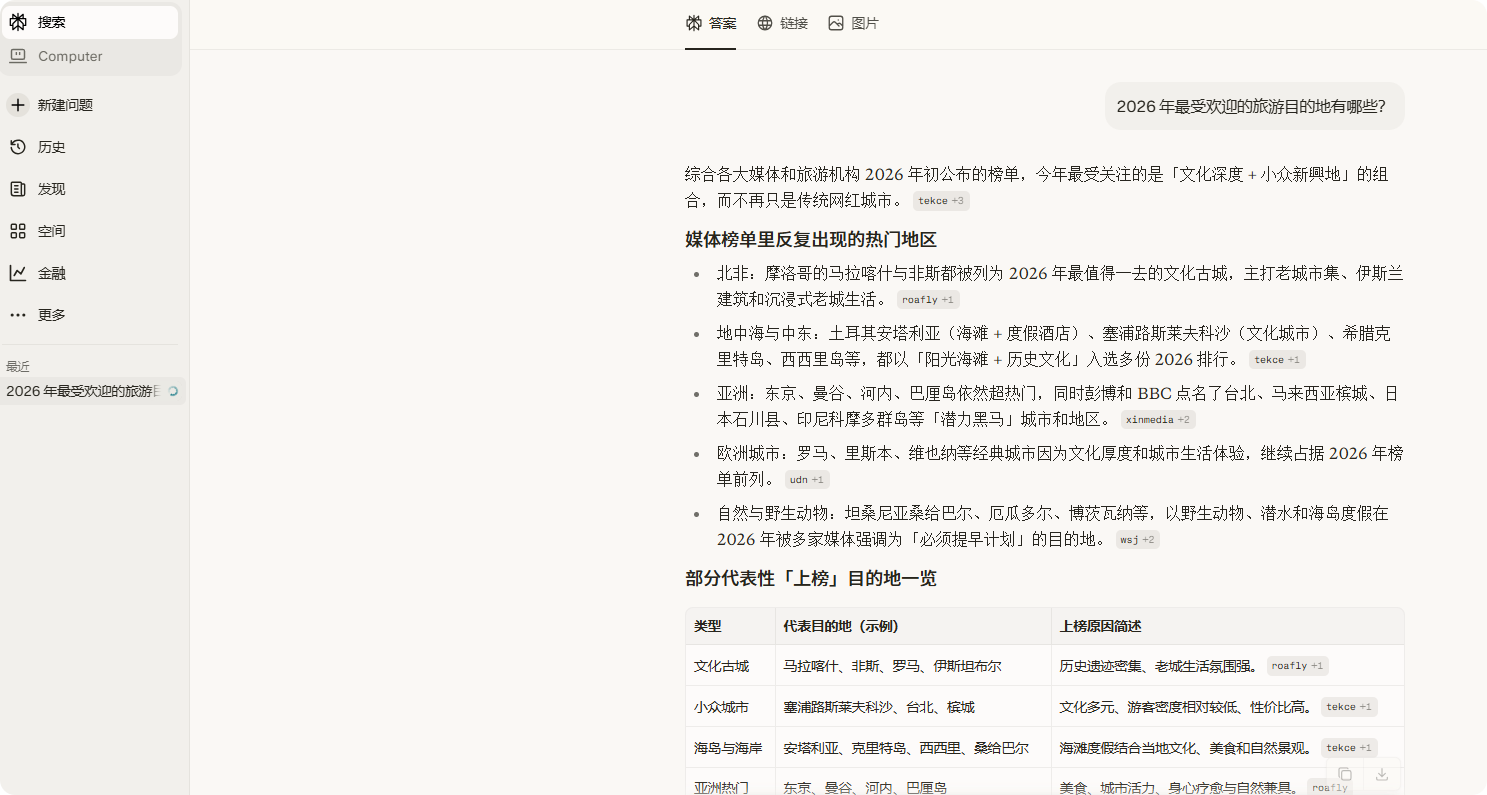Viewport: 1487px width, 795px height.
Task: Click the plus icon for 新建问题
Action: (18, 105)
